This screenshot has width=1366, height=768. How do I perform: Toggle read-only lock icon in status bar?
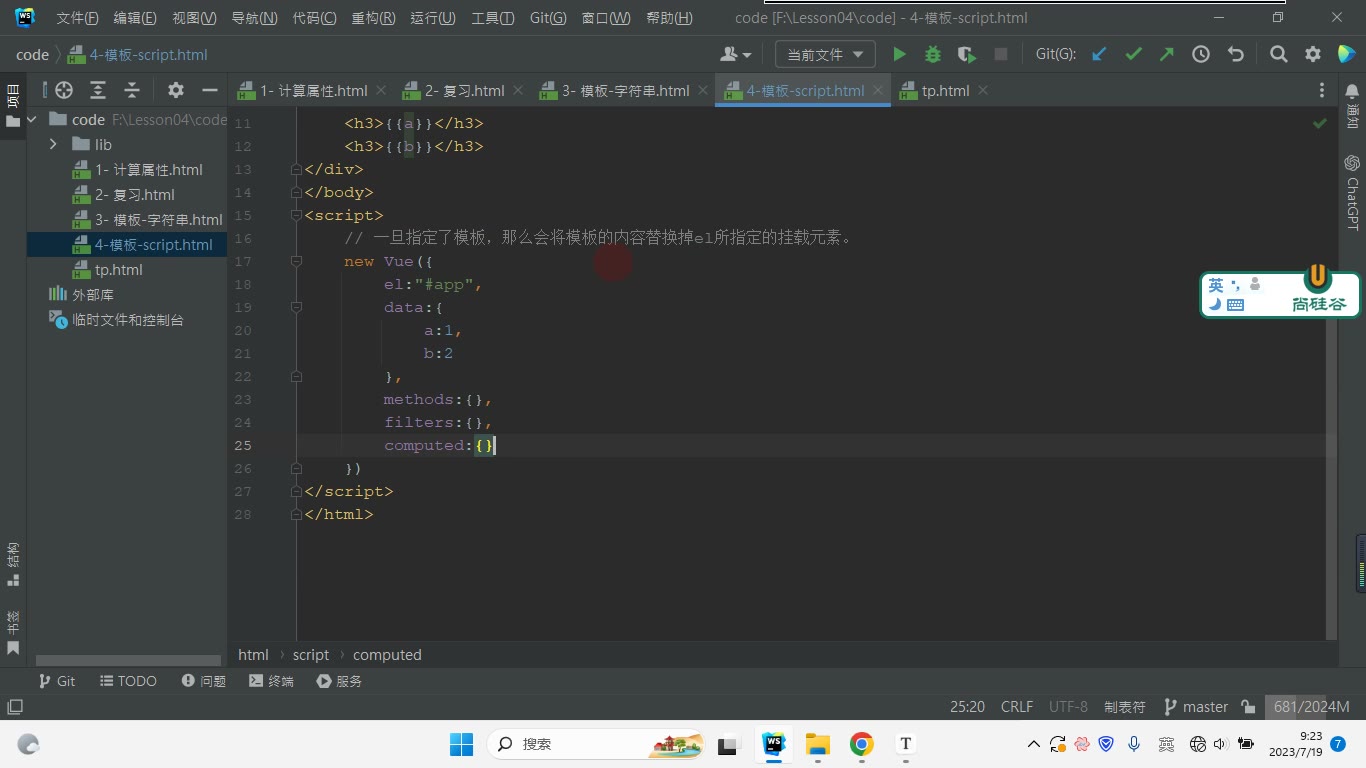click(1248, 707)
